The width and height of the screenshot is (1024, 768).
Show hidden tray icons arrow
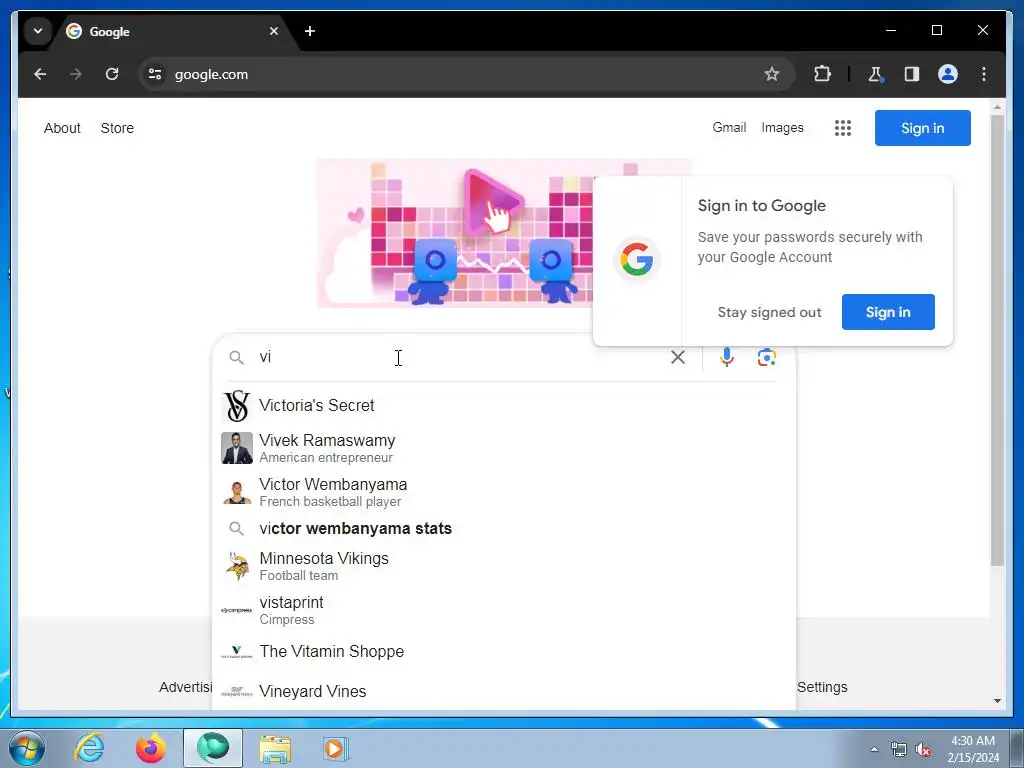click(x=874, y=750)
